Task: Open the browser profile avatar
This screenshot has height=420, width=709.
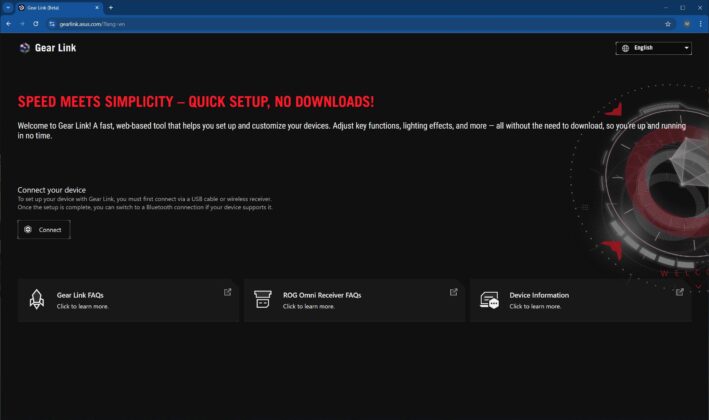Action: point(687,24)
